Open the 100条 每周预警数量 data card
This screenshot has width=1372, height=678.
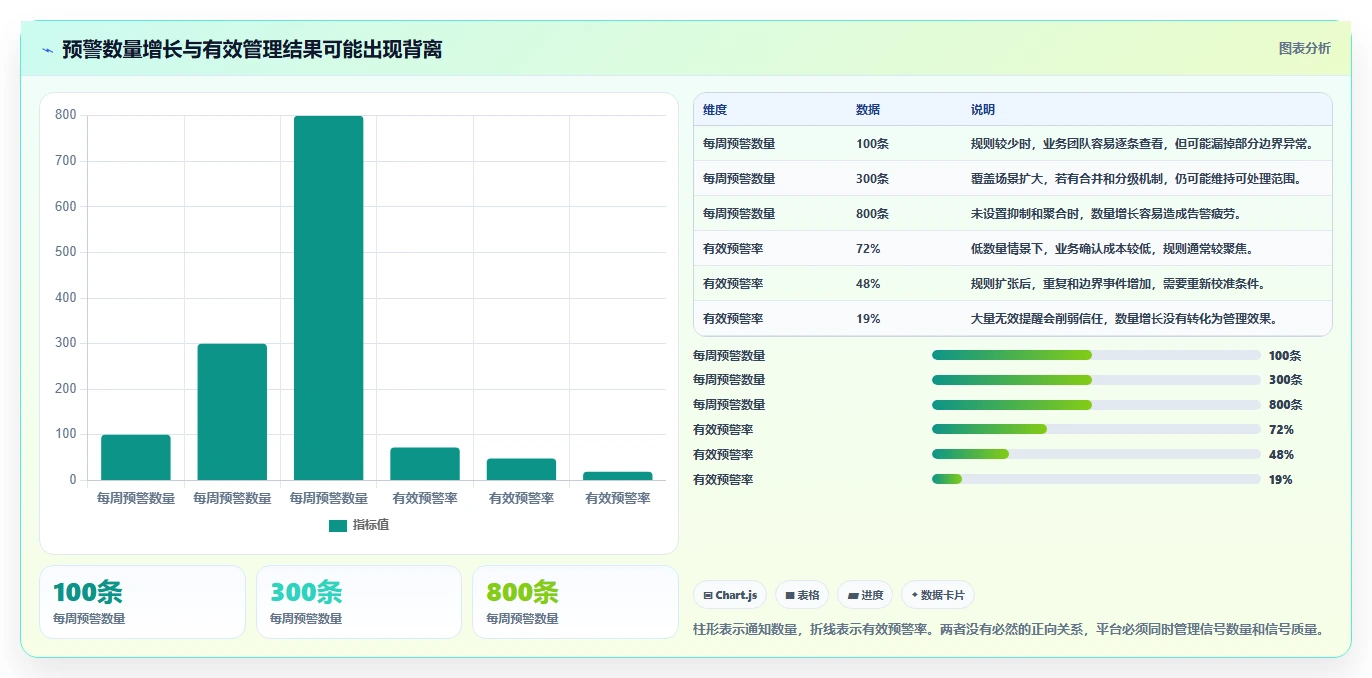pyautogui.click(x=142, y=602)
